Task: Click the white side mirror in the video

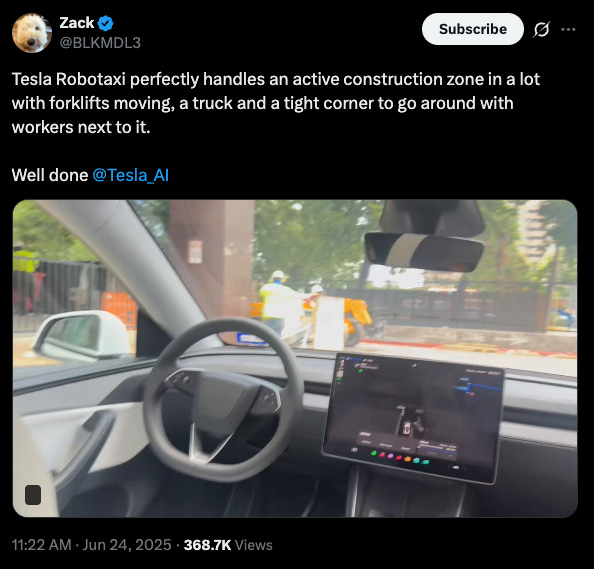Action: point(81,335)
